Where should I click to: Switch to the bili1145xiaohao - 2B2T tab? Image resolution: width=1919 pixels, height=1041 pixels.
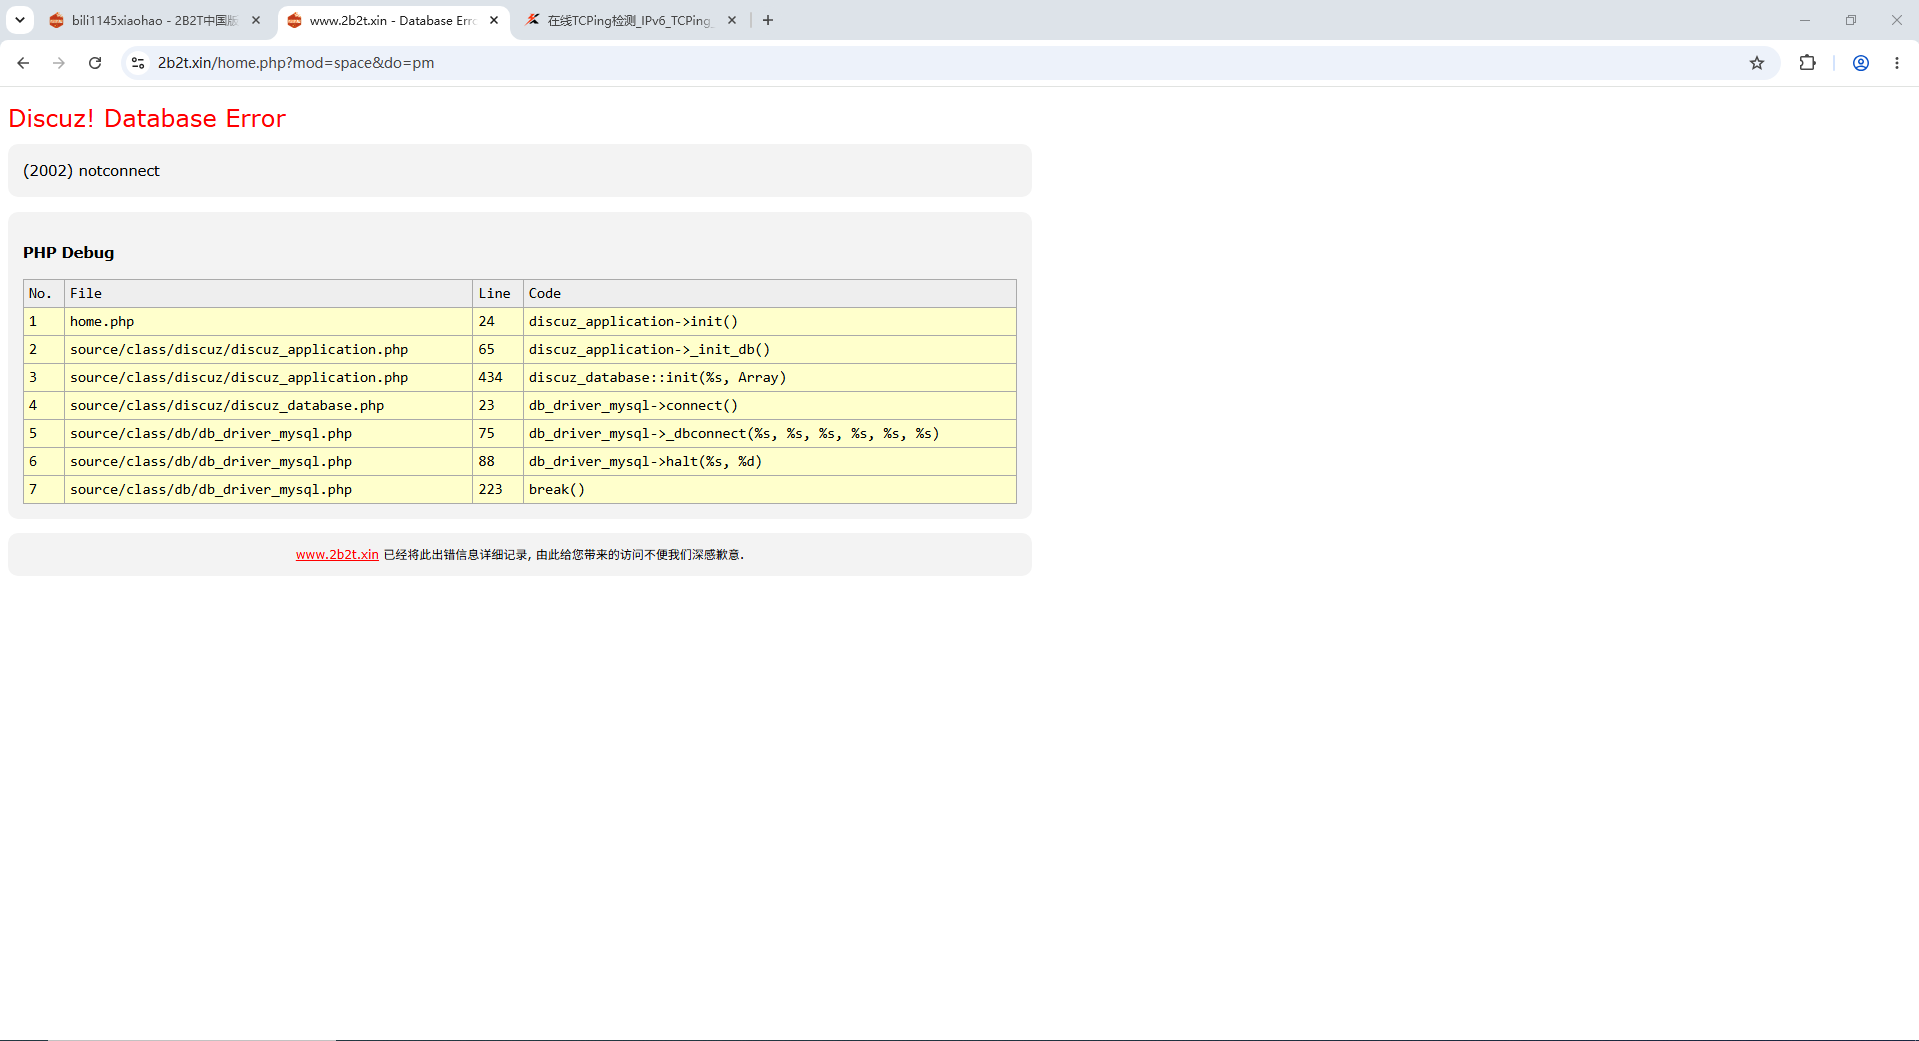(155, 20)
